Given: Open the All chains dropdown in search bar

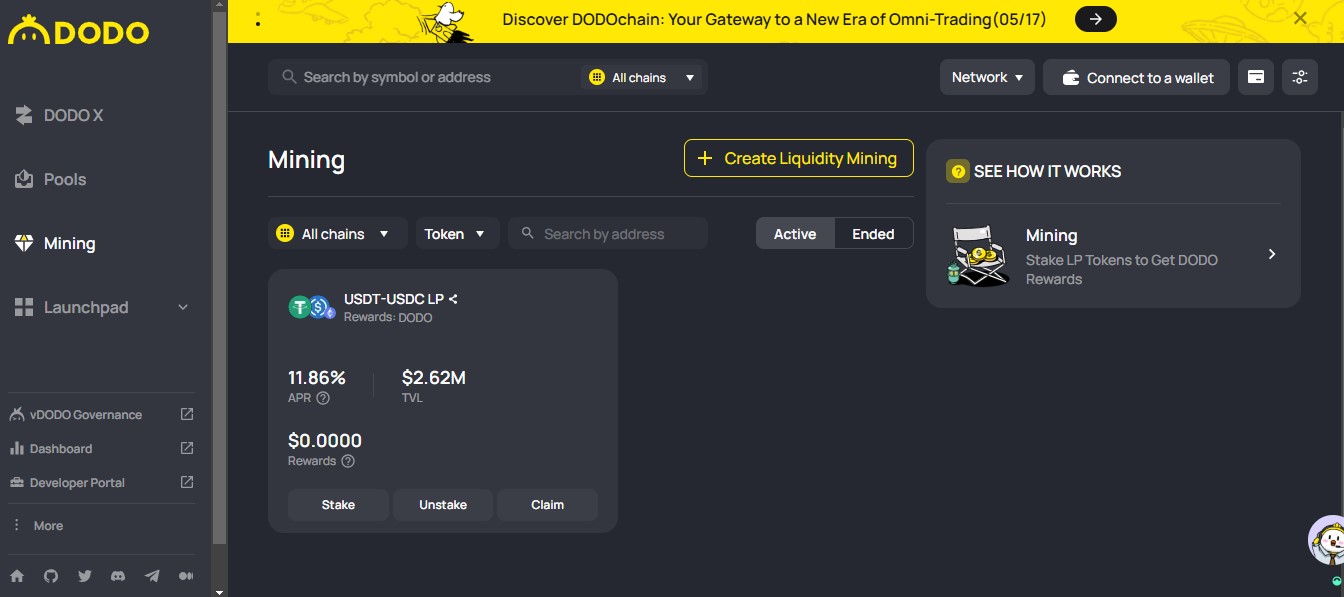Looking at the screenshot, I should point(642,77).
